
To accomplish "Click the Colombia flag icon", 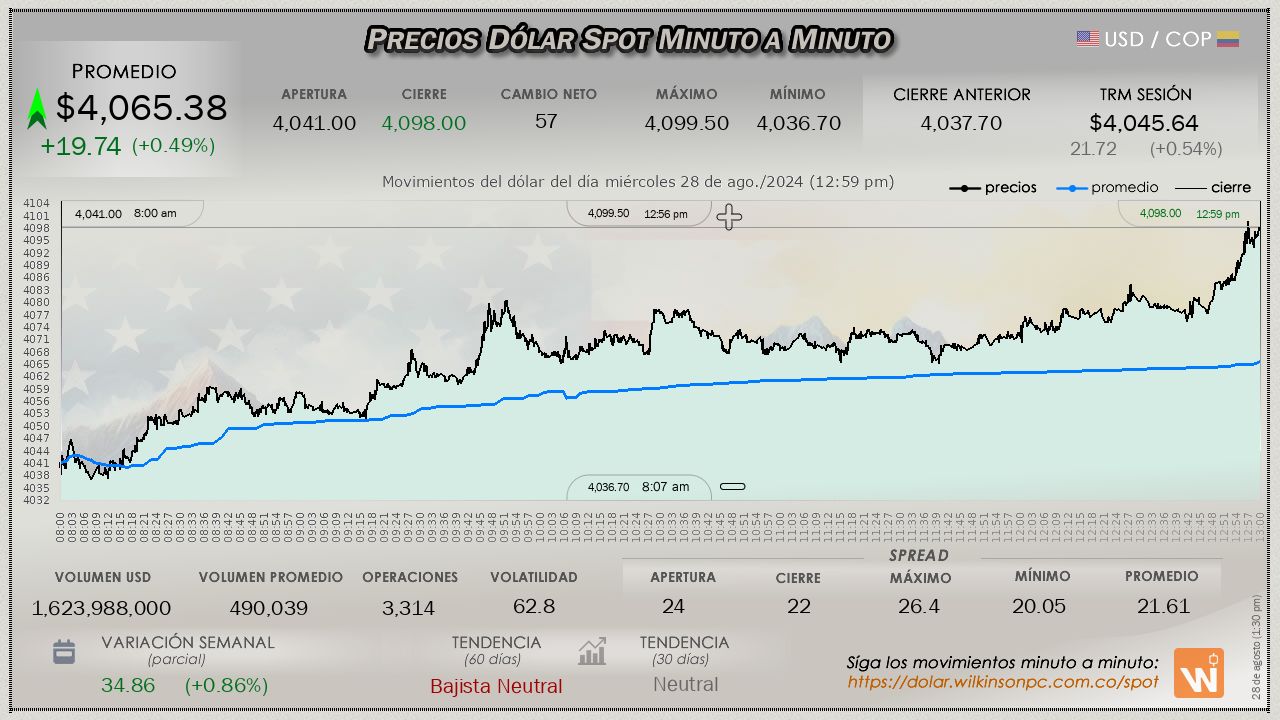I will pyautogui.click(x=1228, y=39).
